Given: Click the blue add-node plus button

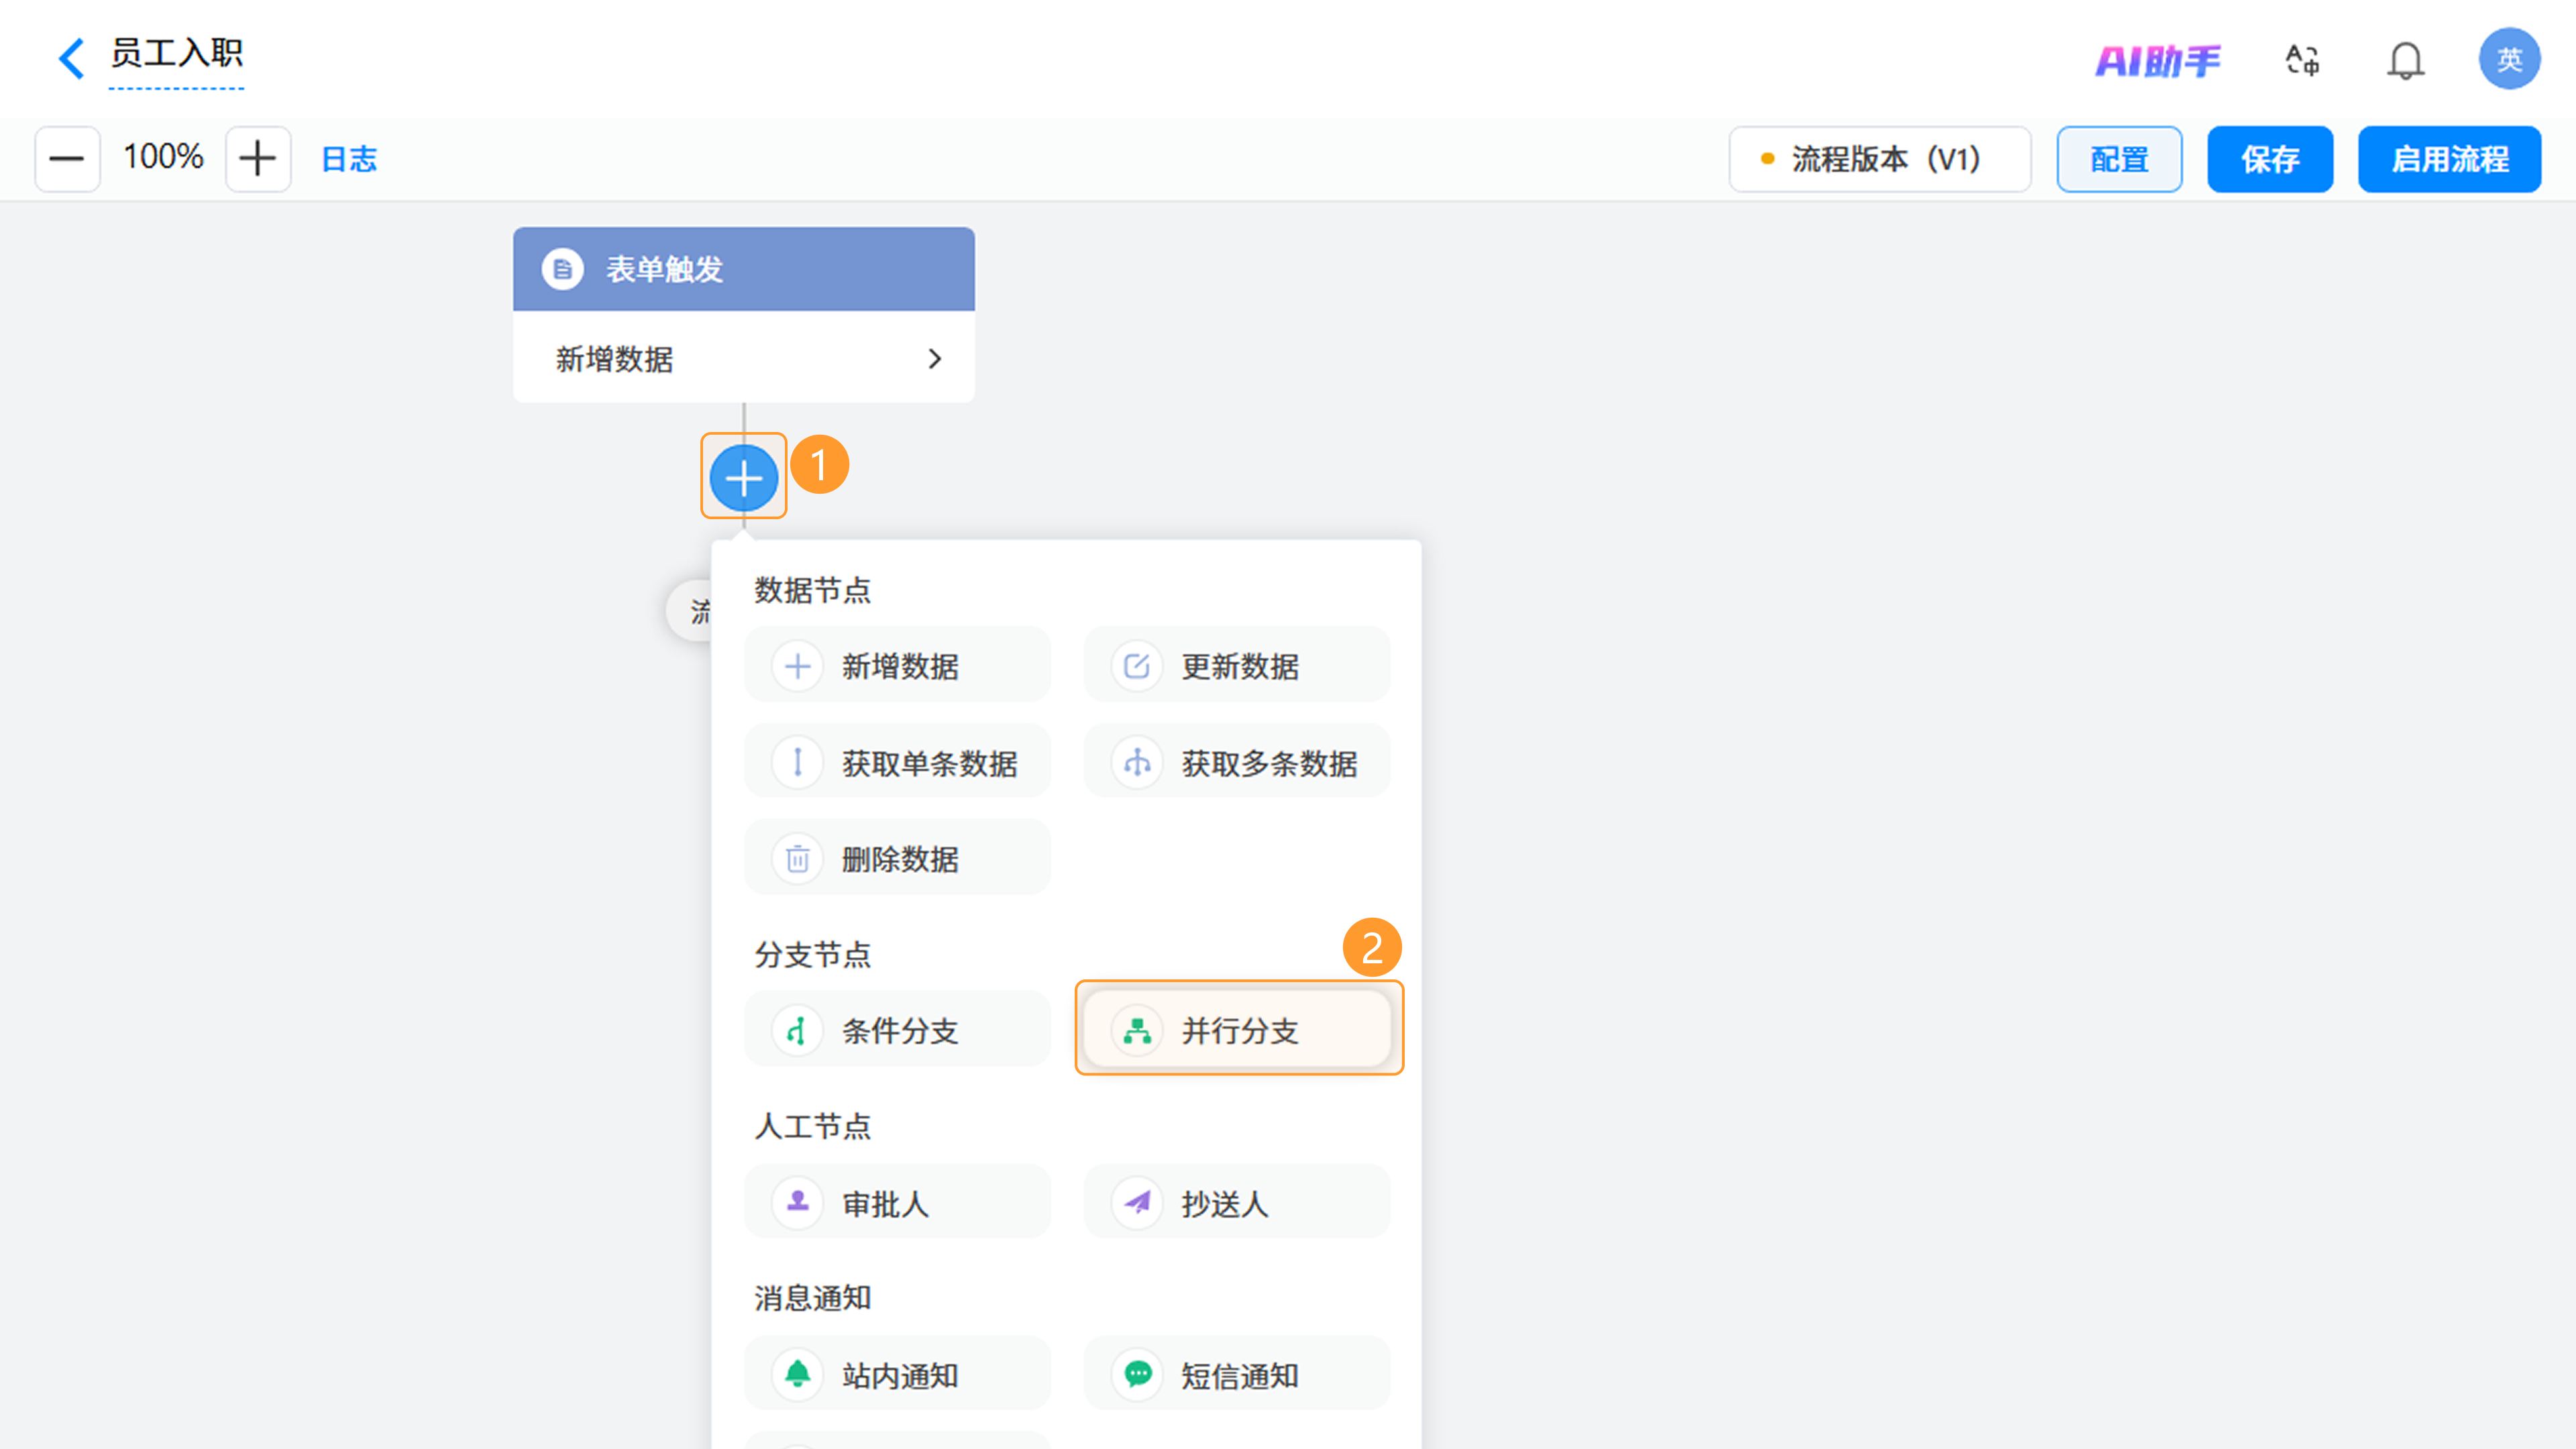Looking at the screenshot, I should [743, 477].
